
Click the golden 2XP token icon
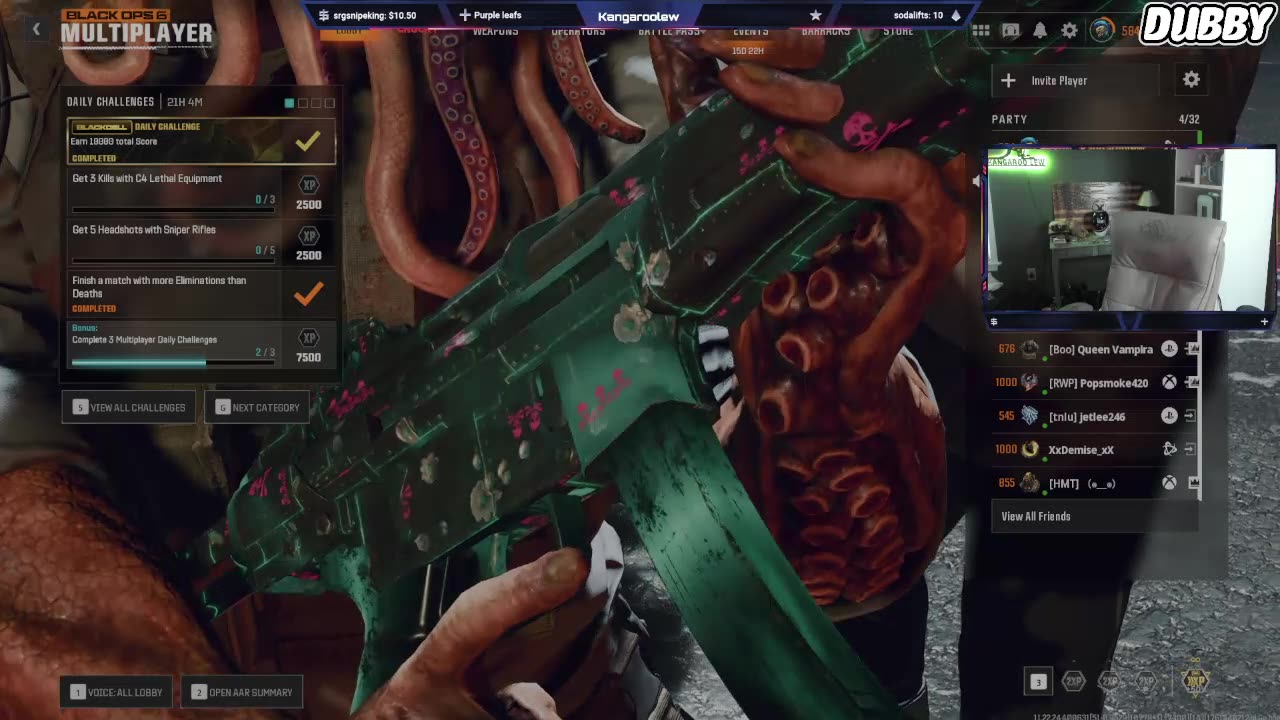coord(1196,680)
